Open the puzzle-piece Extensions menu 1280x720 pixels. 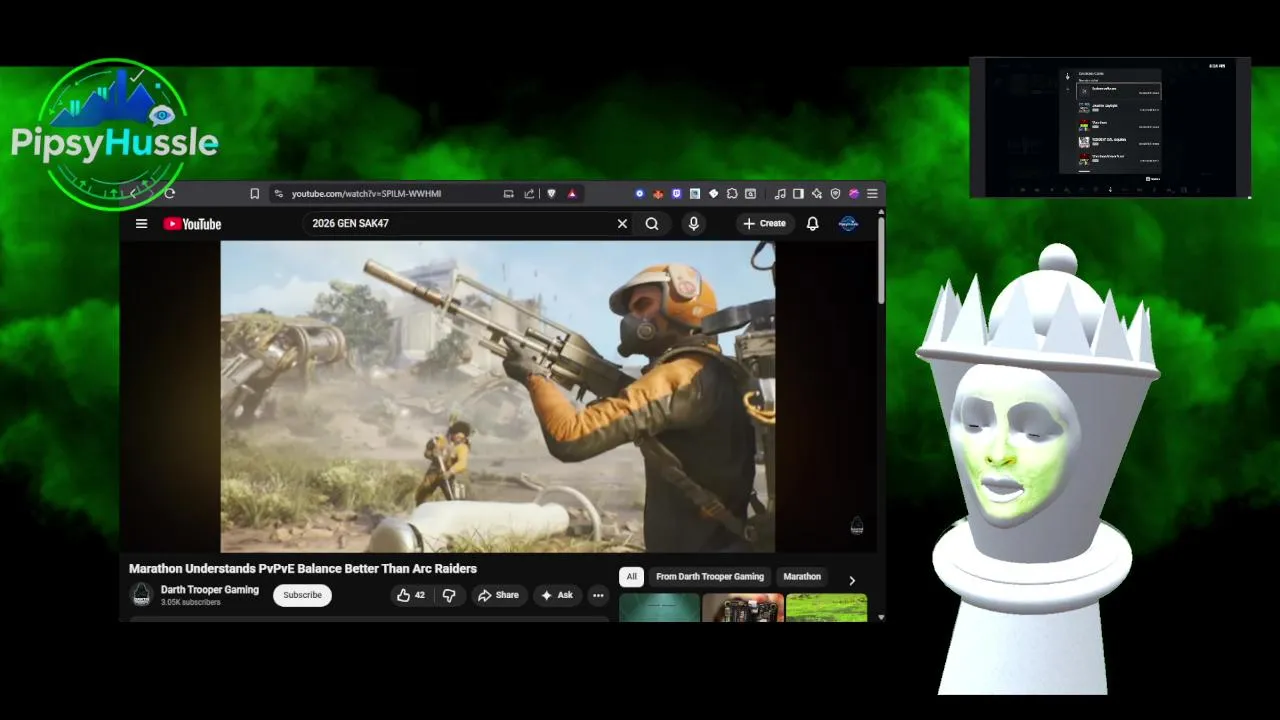732,194
